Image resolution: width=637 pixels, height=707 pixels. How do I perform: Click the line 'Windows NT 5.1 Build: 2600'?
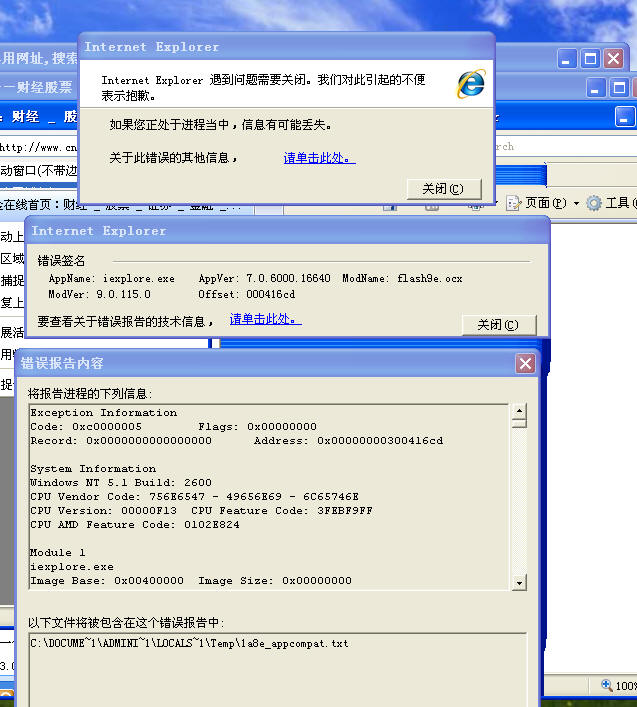click(121, 482)
